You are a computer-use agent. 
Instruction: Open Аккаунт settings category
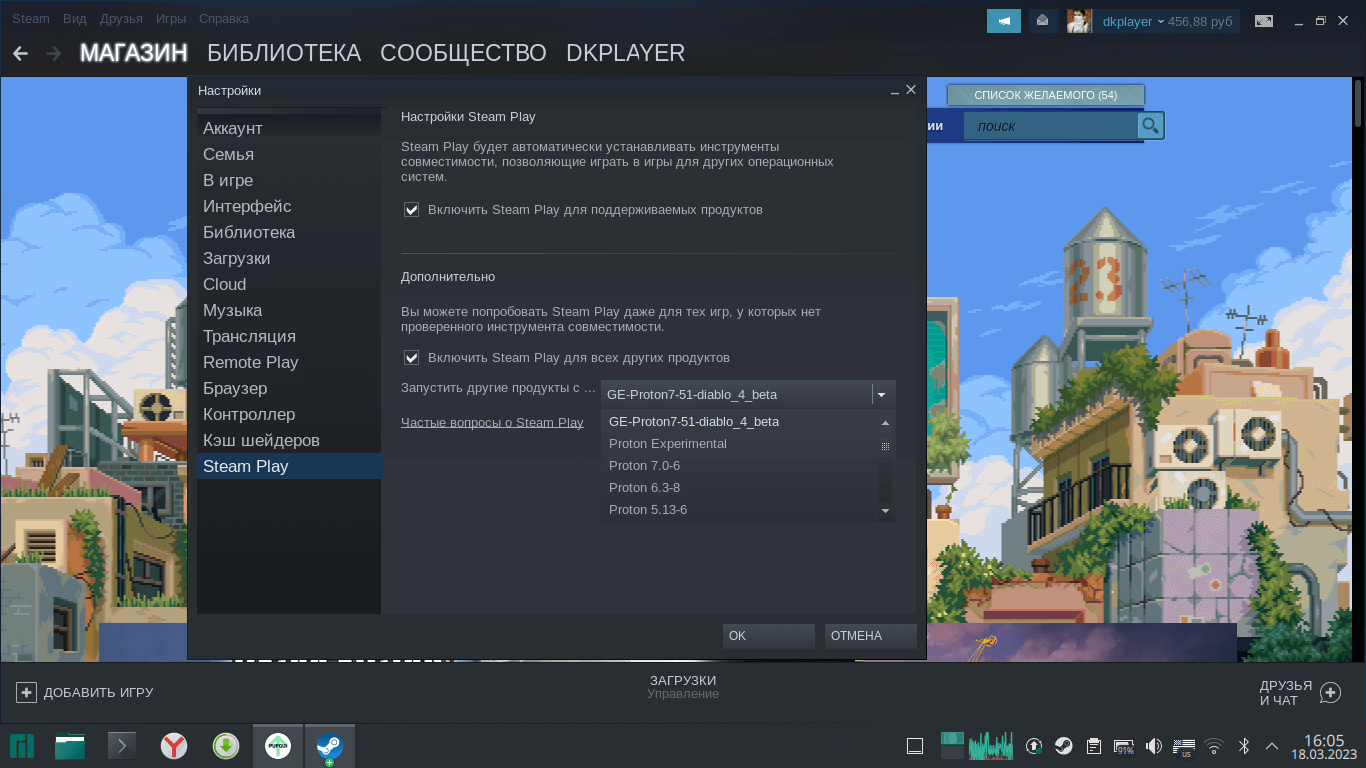(289, 129)
